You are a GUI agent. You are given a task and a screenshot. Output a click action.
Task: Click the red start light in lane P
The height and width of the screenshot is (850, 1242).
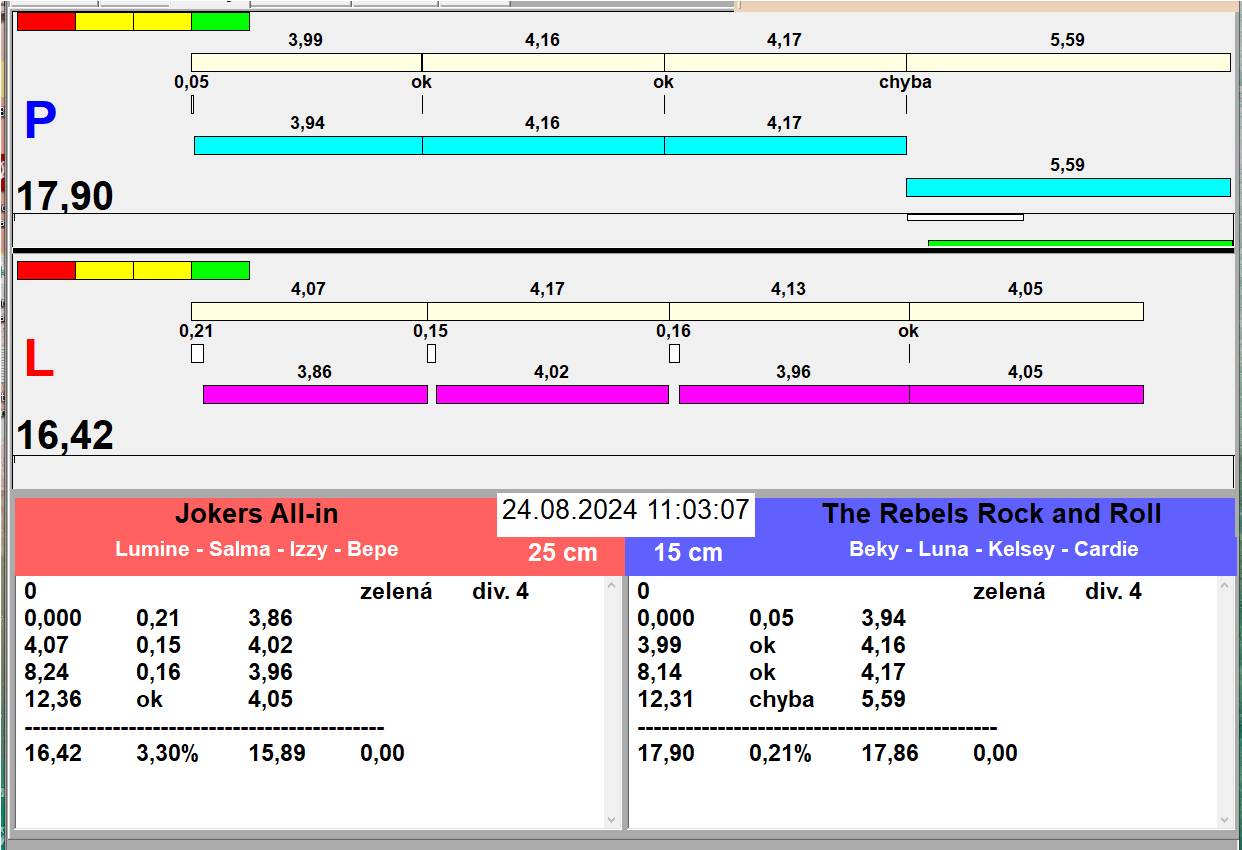click(46, 21)
